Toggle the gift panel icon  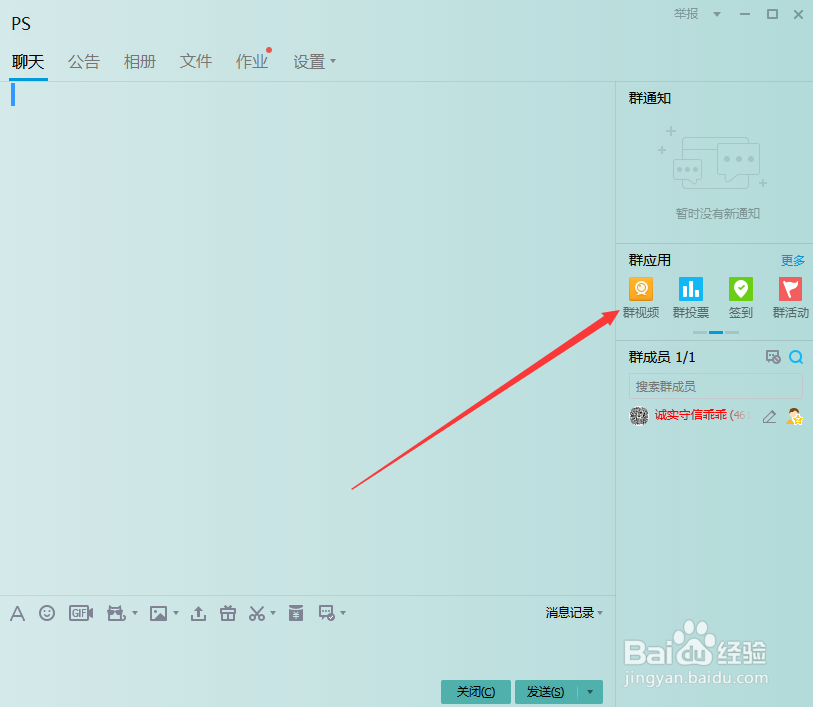click(227, 612)
